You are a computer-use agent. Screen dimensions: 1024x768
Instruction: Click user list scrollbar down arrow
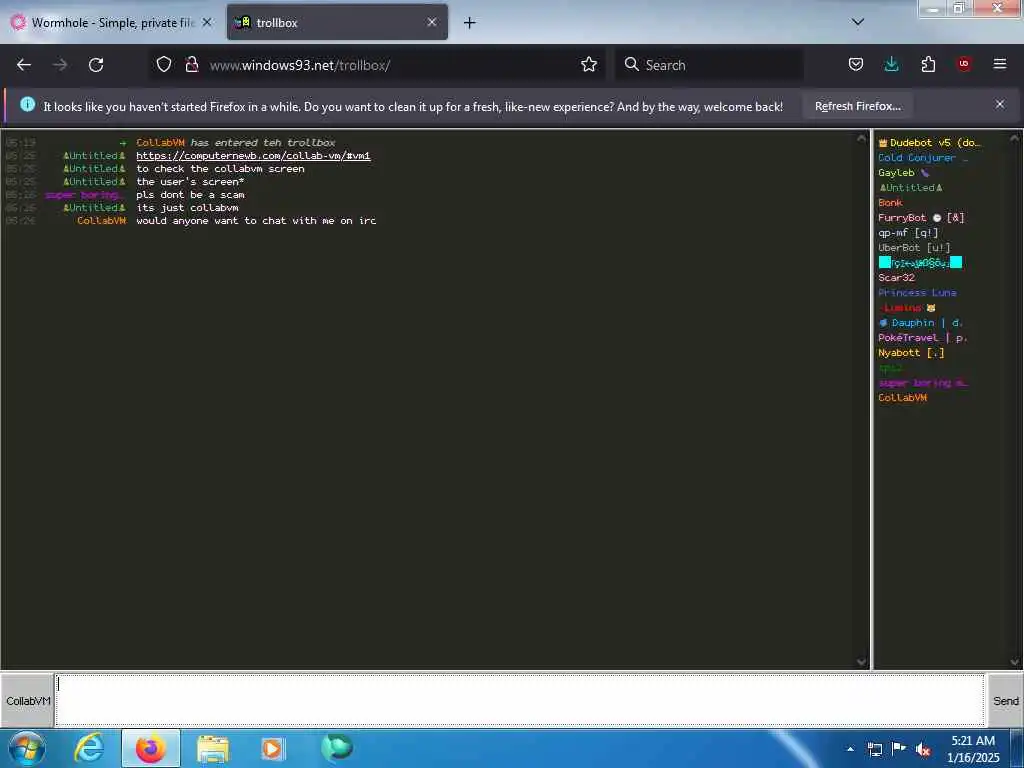pos(1014,662)
